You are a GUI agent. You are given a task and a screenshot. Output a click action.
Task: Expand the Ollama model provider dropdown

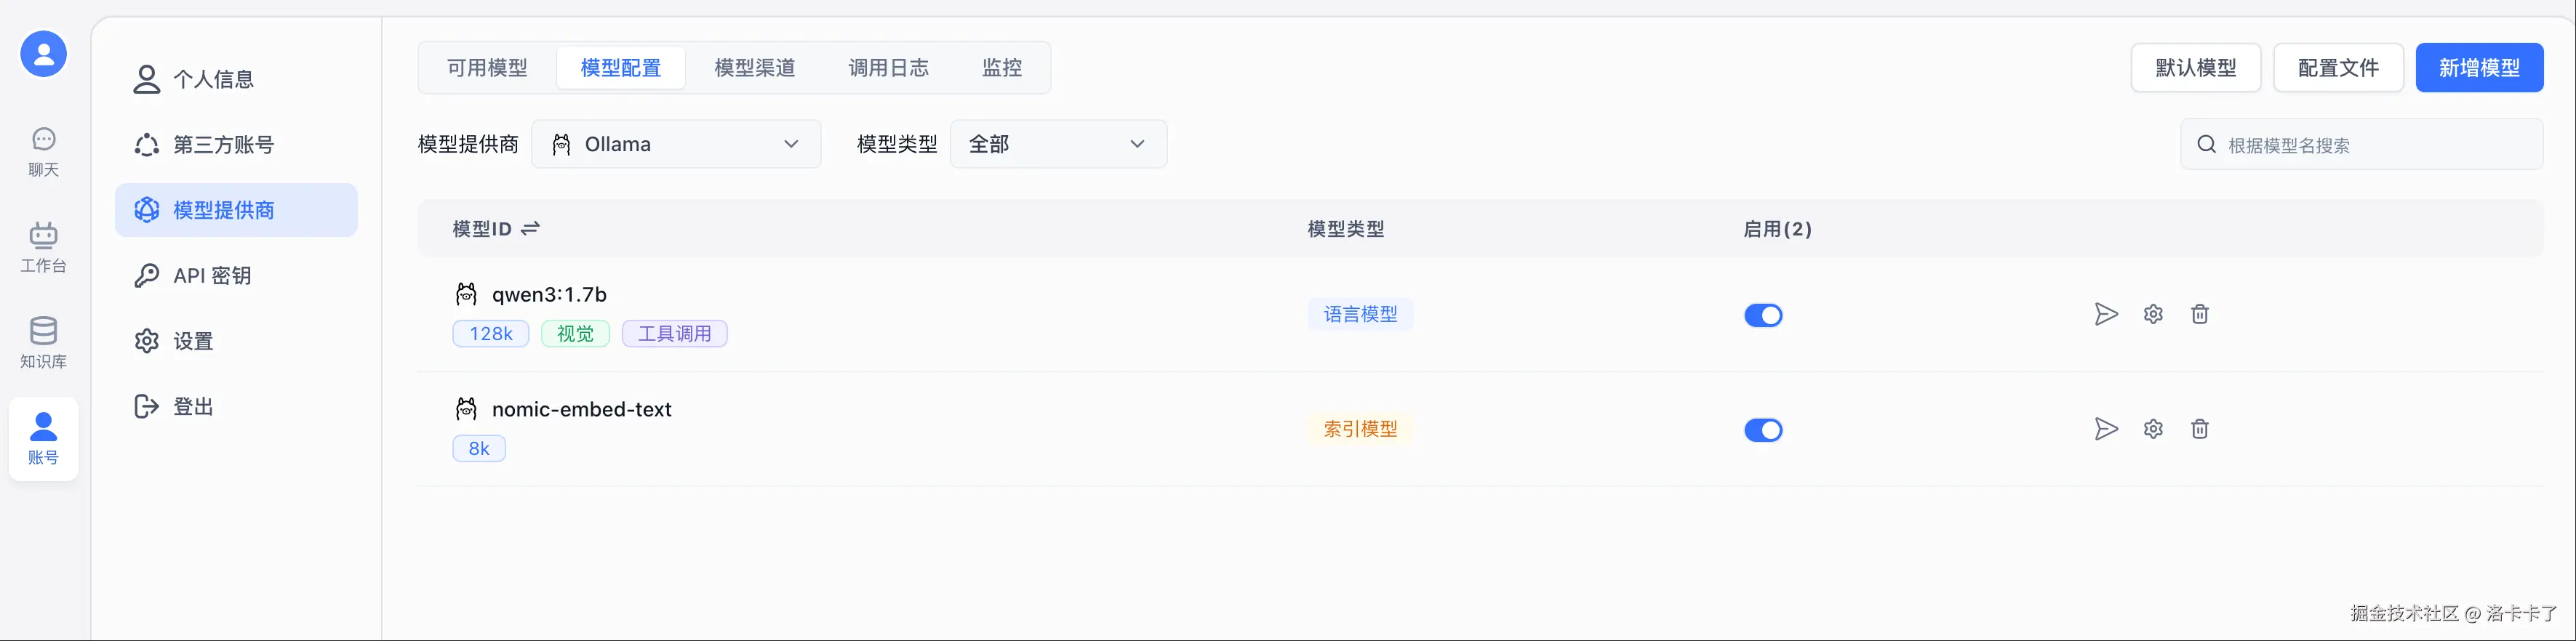(676, 144)
